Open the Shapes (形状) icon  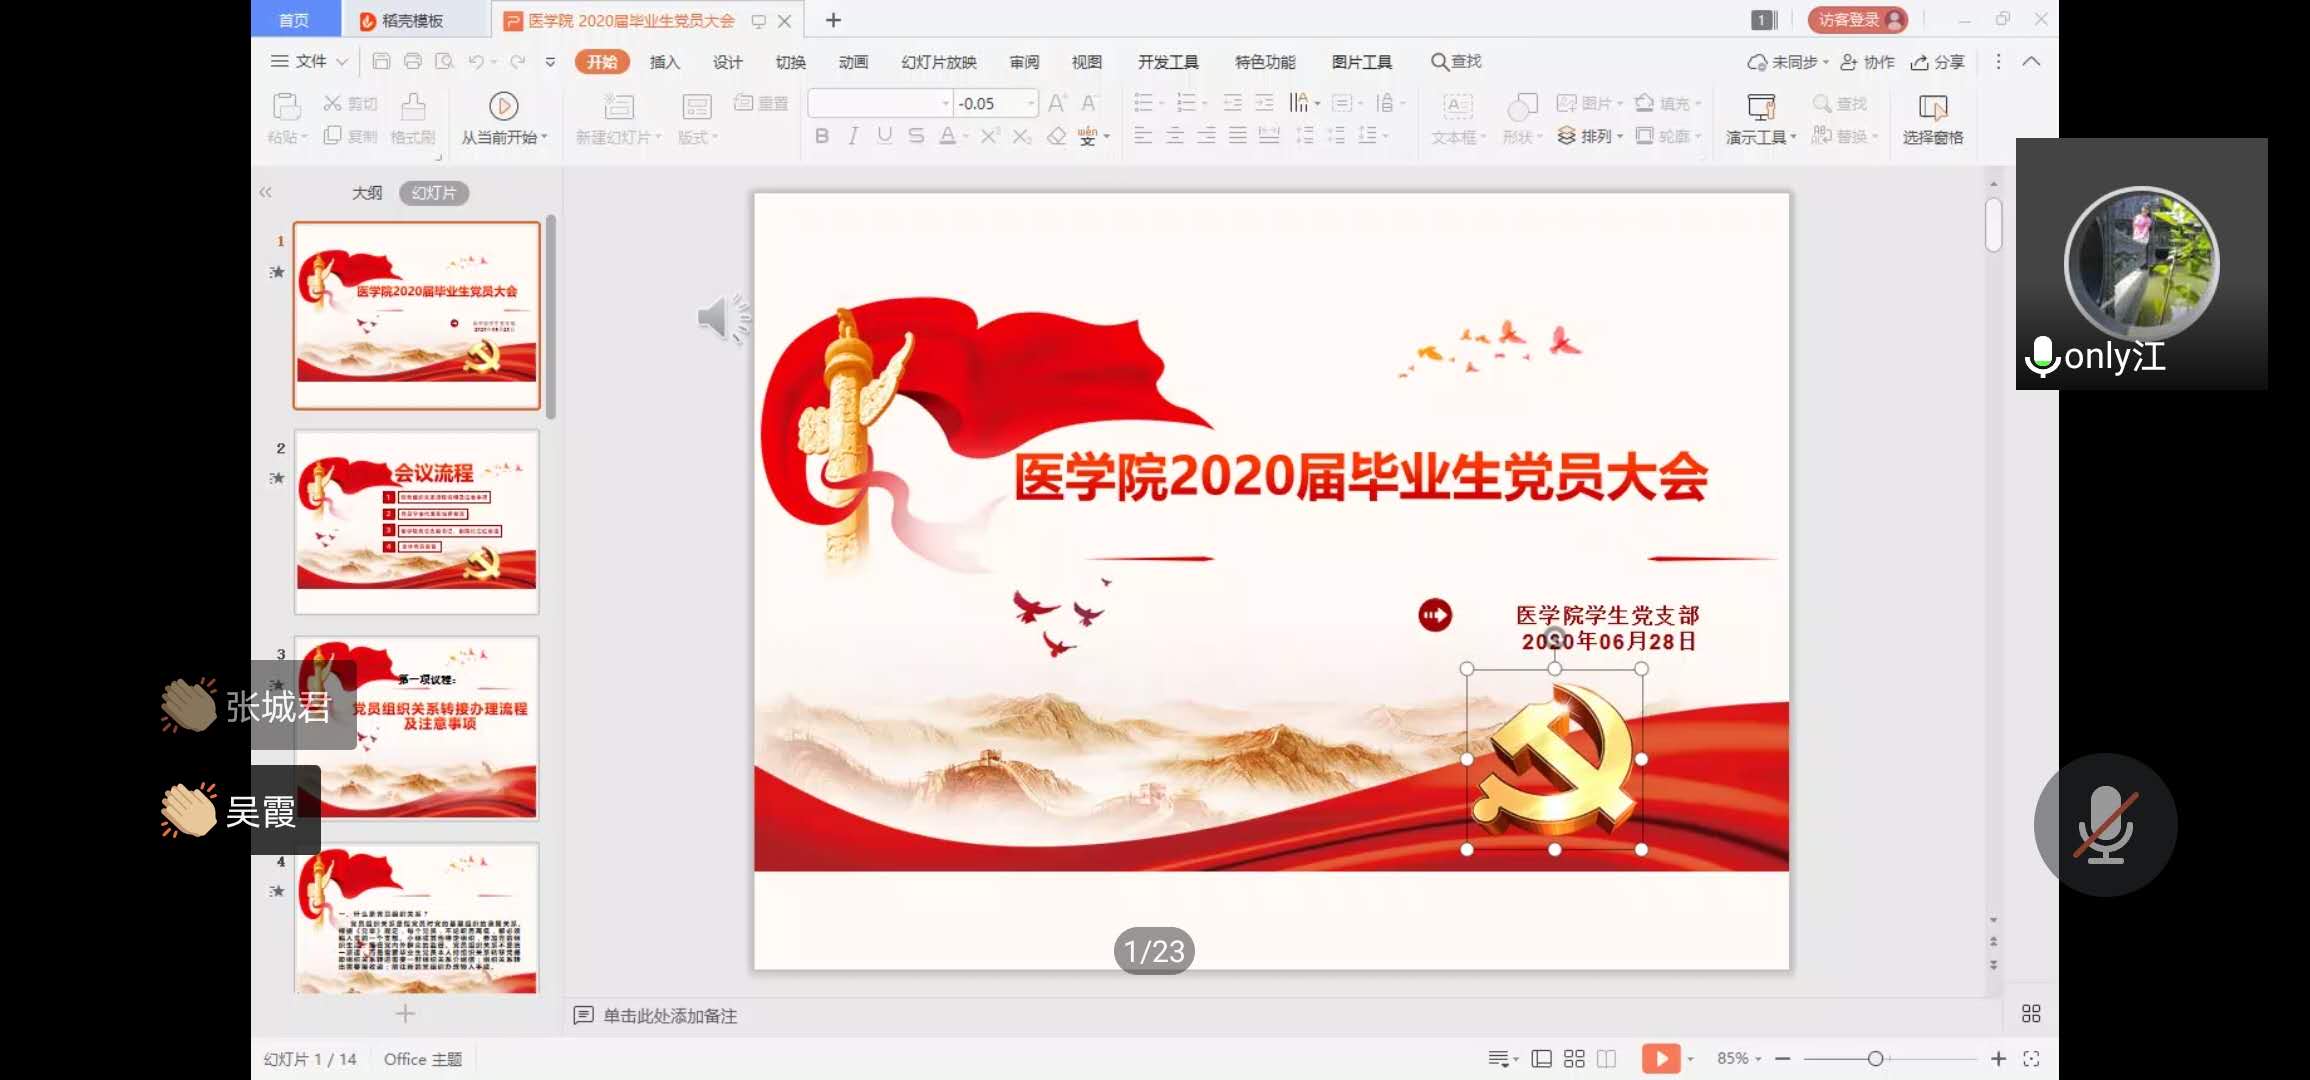click(1522, 106)
